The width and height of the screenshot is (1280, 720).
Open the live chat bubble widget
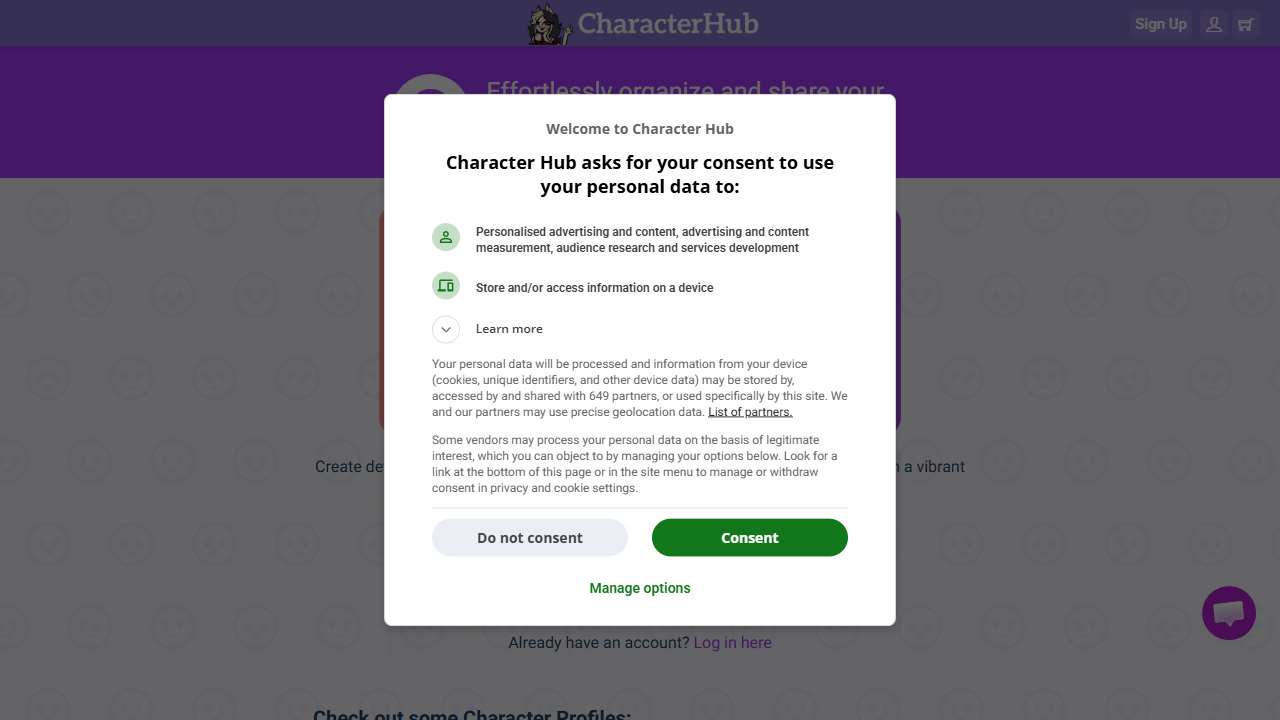click(1228, 612)
